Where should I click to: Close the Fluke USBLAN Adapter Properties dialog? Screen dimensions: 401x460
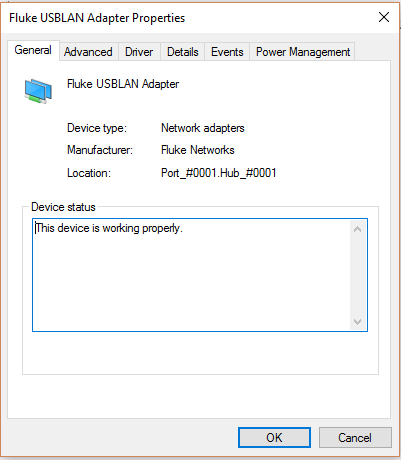point(384,17)
